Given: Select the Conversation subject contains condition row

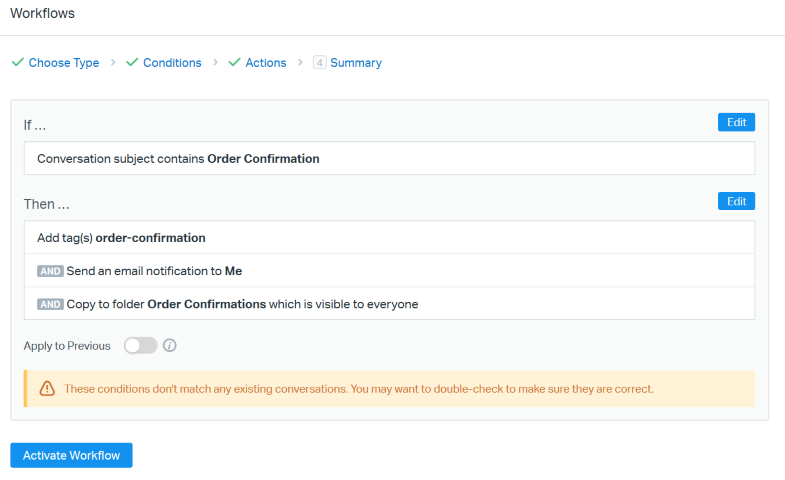Looking at the screenshot, I should click(388, 158).
